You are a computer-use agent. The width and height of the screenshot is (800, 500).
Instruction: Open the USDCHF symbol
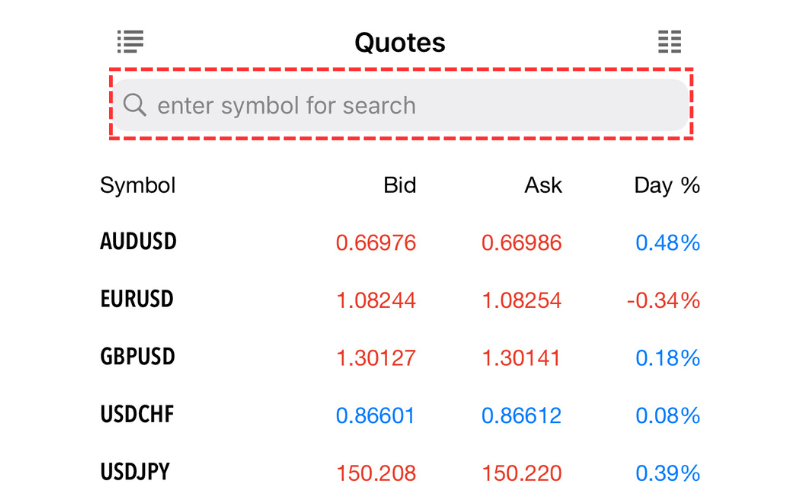tap(138, 415)
